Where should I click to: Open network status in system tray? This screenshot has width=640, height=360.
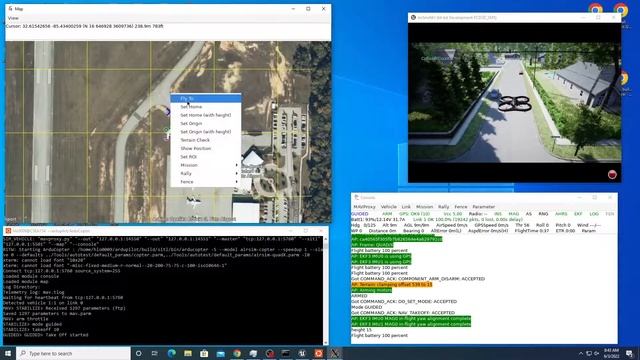(x=589, y=353)
